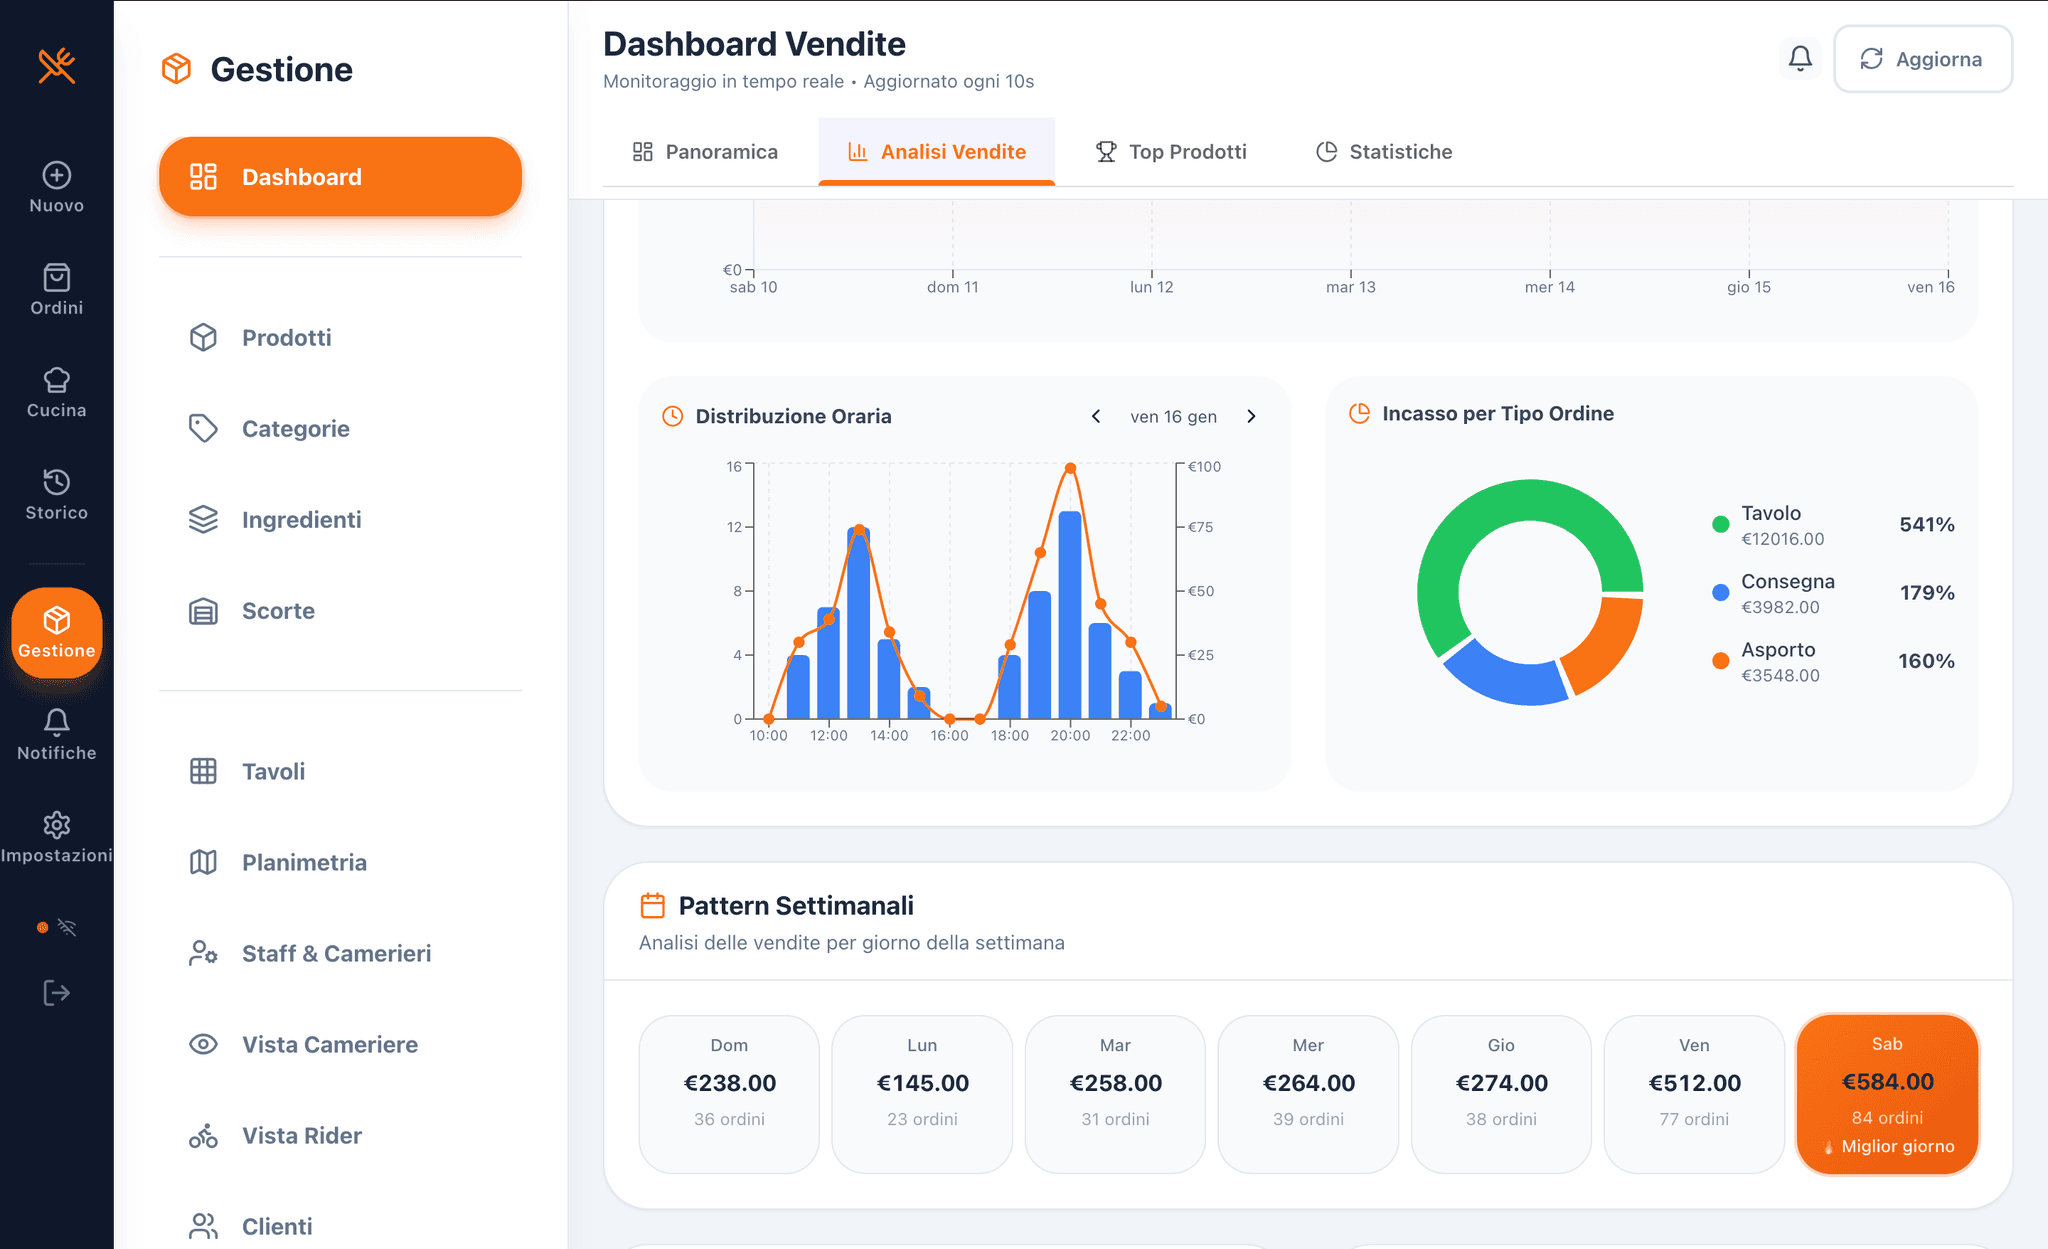This screenshot has width=2048, height=1249.
Task: Click the next-day chevron in Distribuzione Oraria
Action: (x=1251, y=417)
